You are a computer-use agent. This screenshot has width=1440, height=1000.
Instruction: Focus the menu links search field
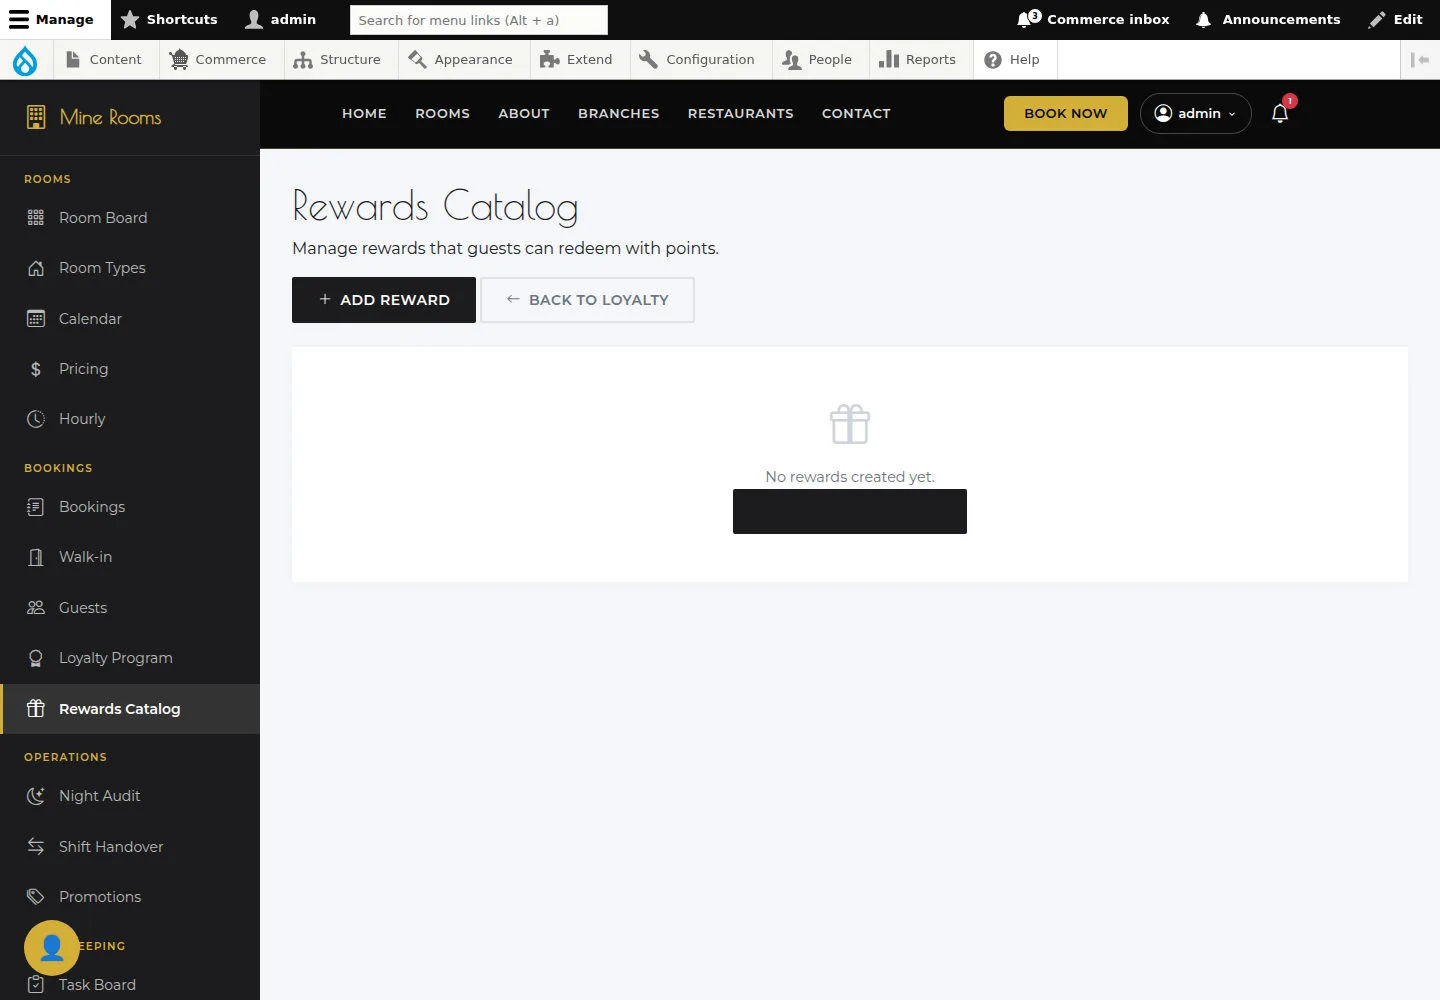pos(479,20)
